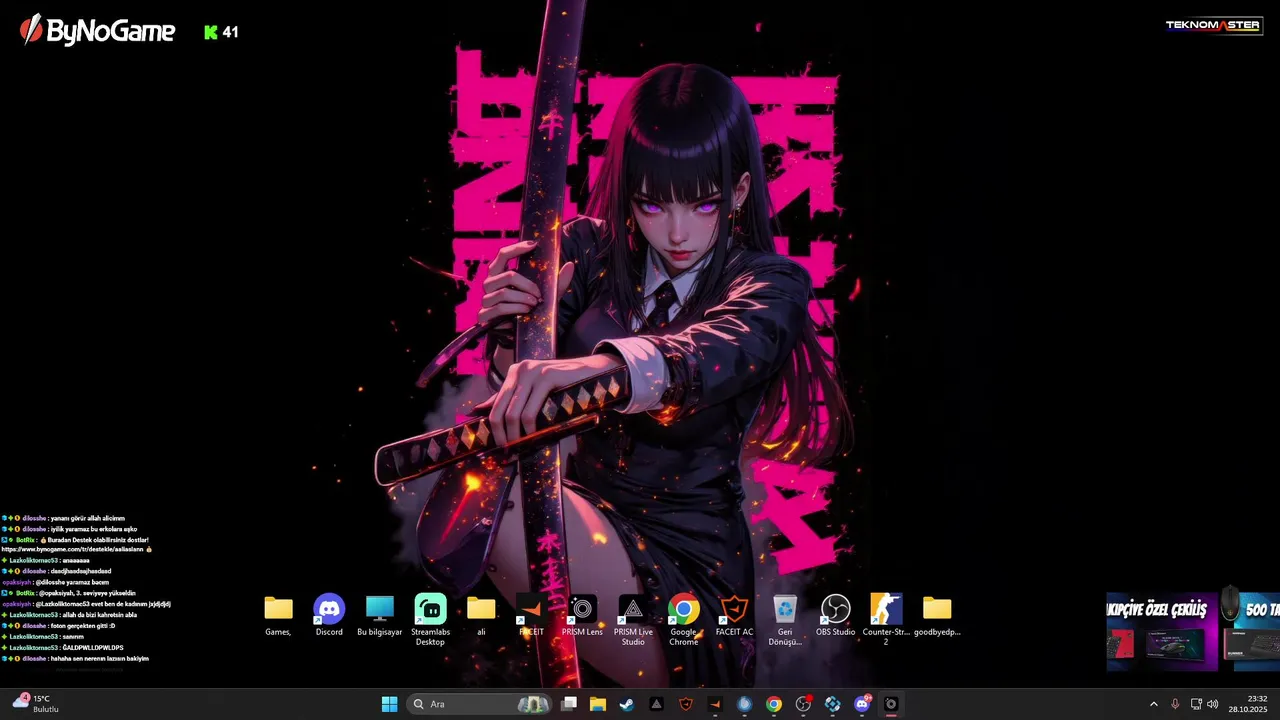Open the Bu bilgisayar desktop icon
This screenshot has height=720, width=1280.
[380, 615]
